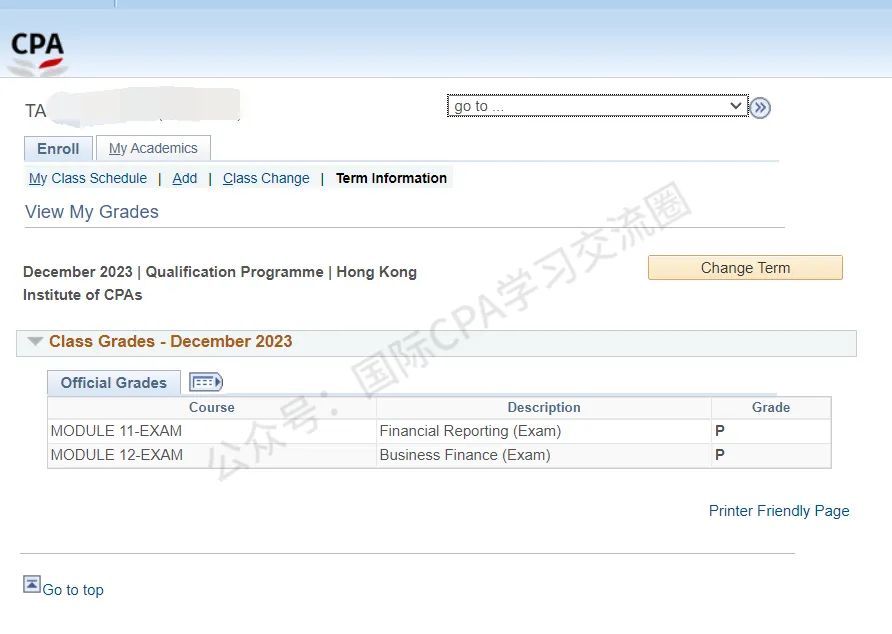Click the P grade for Module 12
Screen dimensions: 892x634
[x=720, y=455]
